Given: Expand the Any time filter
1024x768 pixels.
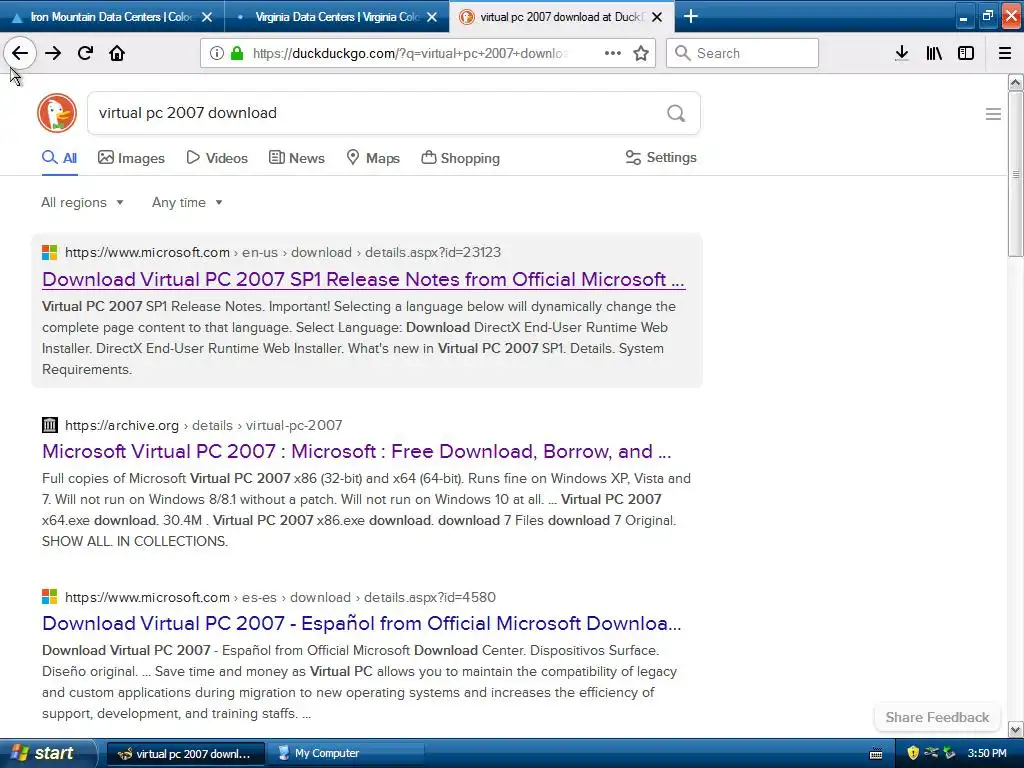Looking at the screenshot, I should click(187, 202).
